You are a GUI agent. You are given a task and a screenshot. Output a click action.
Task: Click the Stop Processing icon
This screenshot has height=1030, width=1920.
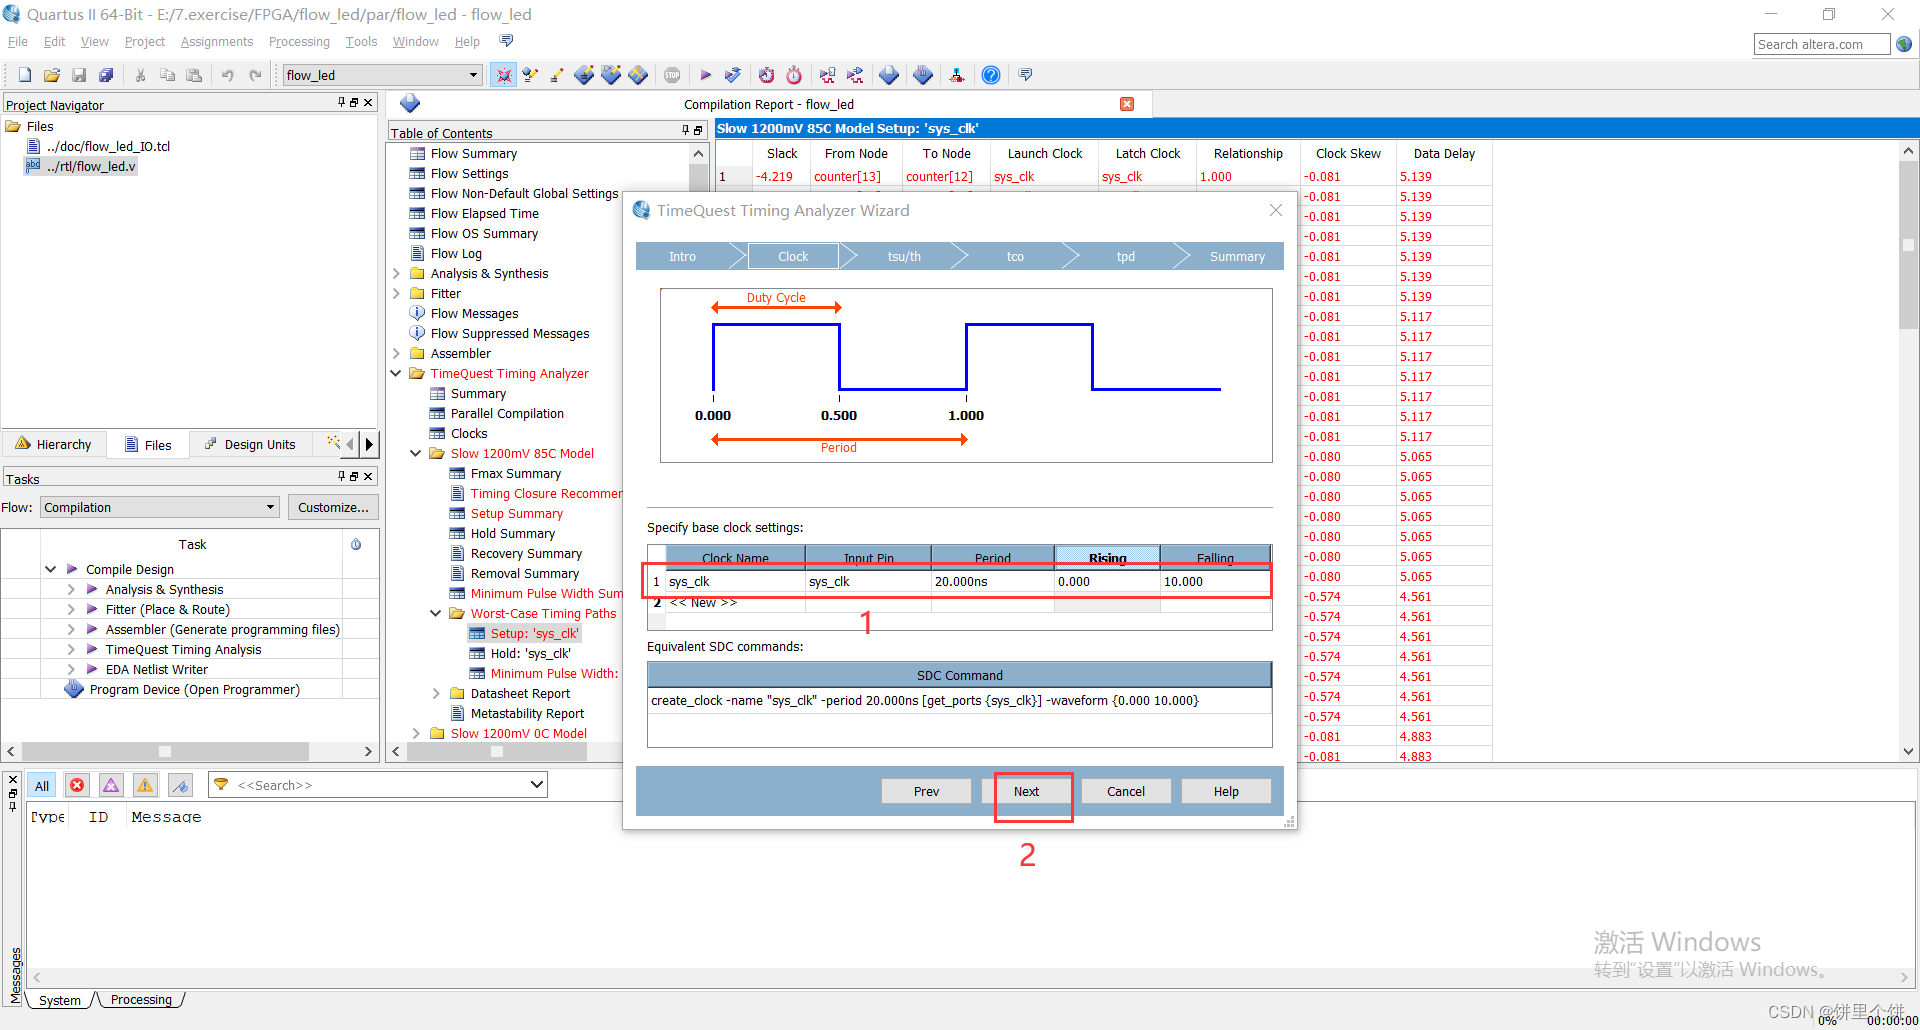pos(672,75)
